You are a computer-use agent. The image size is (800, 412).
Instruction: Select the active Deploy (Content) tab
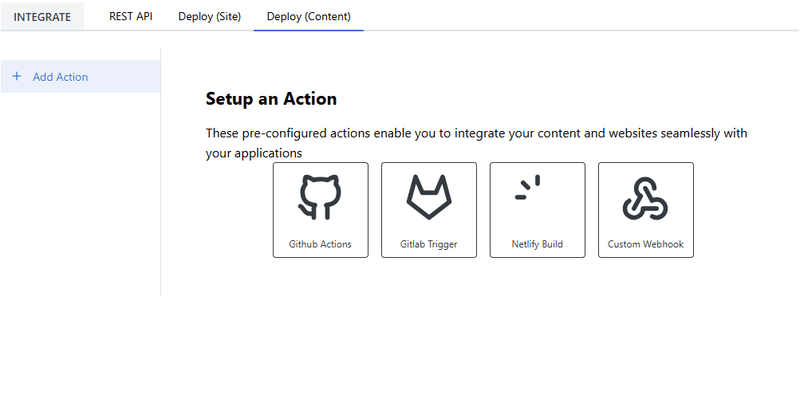point(308,17)
